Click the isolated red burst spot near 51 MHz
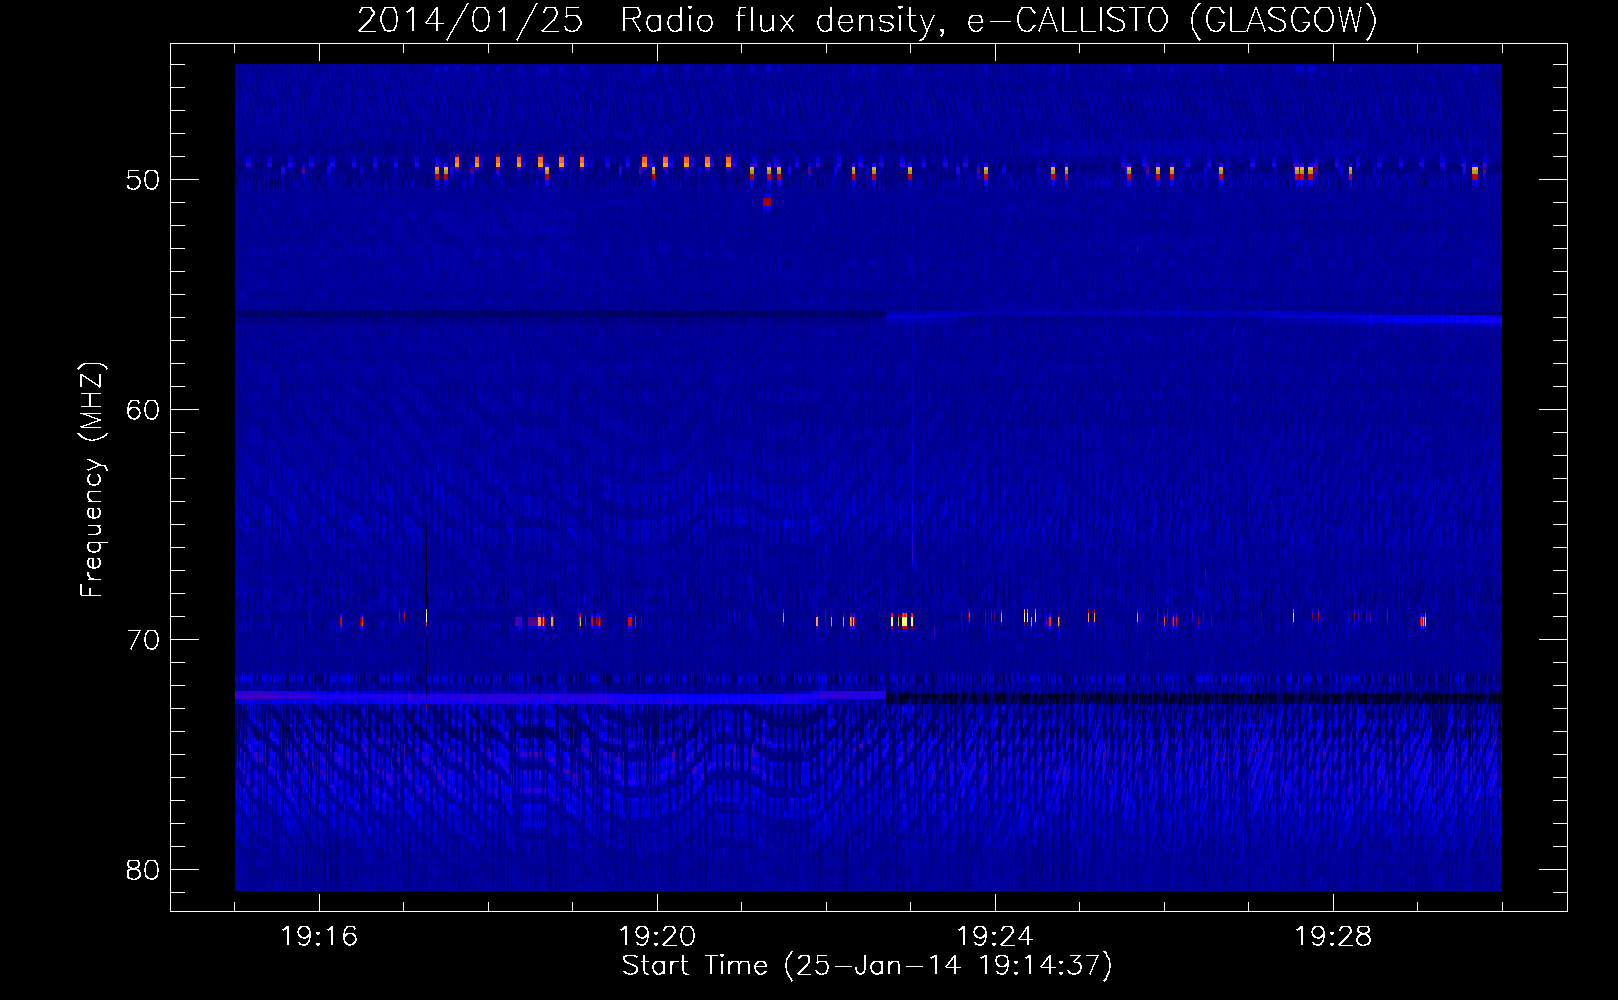Viewport: 1618px width, 1000px height. [767, 202]
